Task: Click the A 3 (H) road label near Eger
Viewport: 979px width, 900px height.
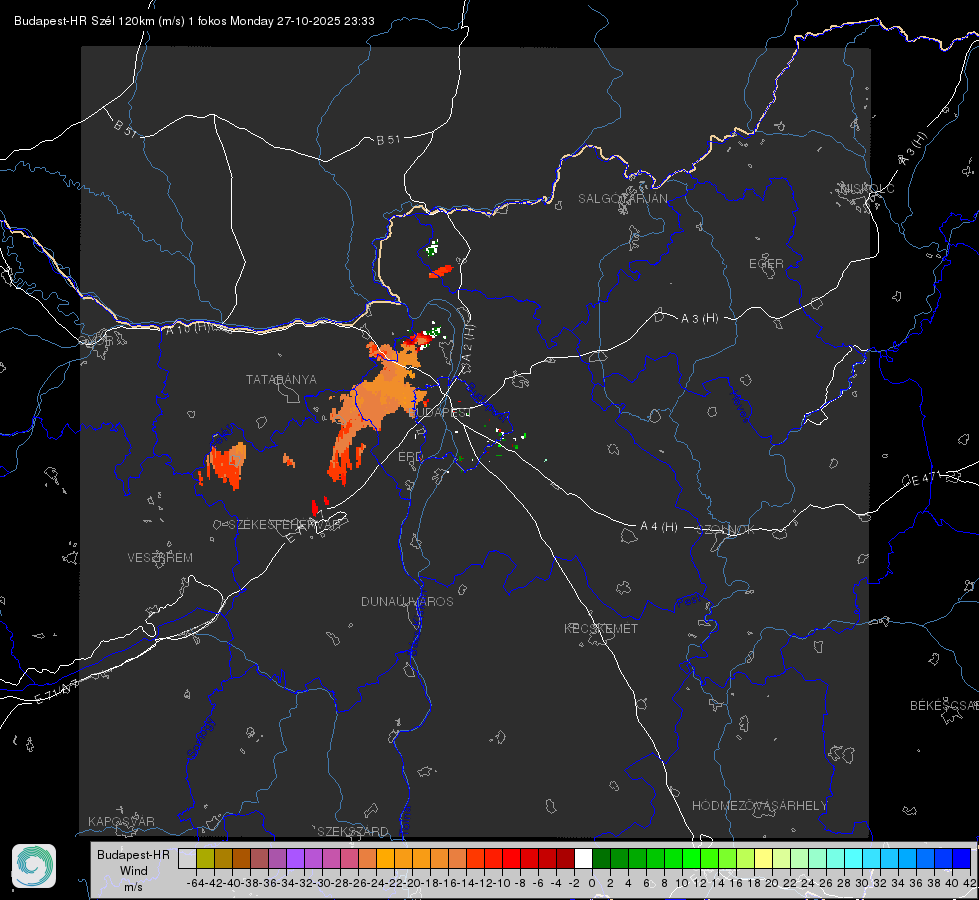Action: pyautogui.click(x=699, y=319)
